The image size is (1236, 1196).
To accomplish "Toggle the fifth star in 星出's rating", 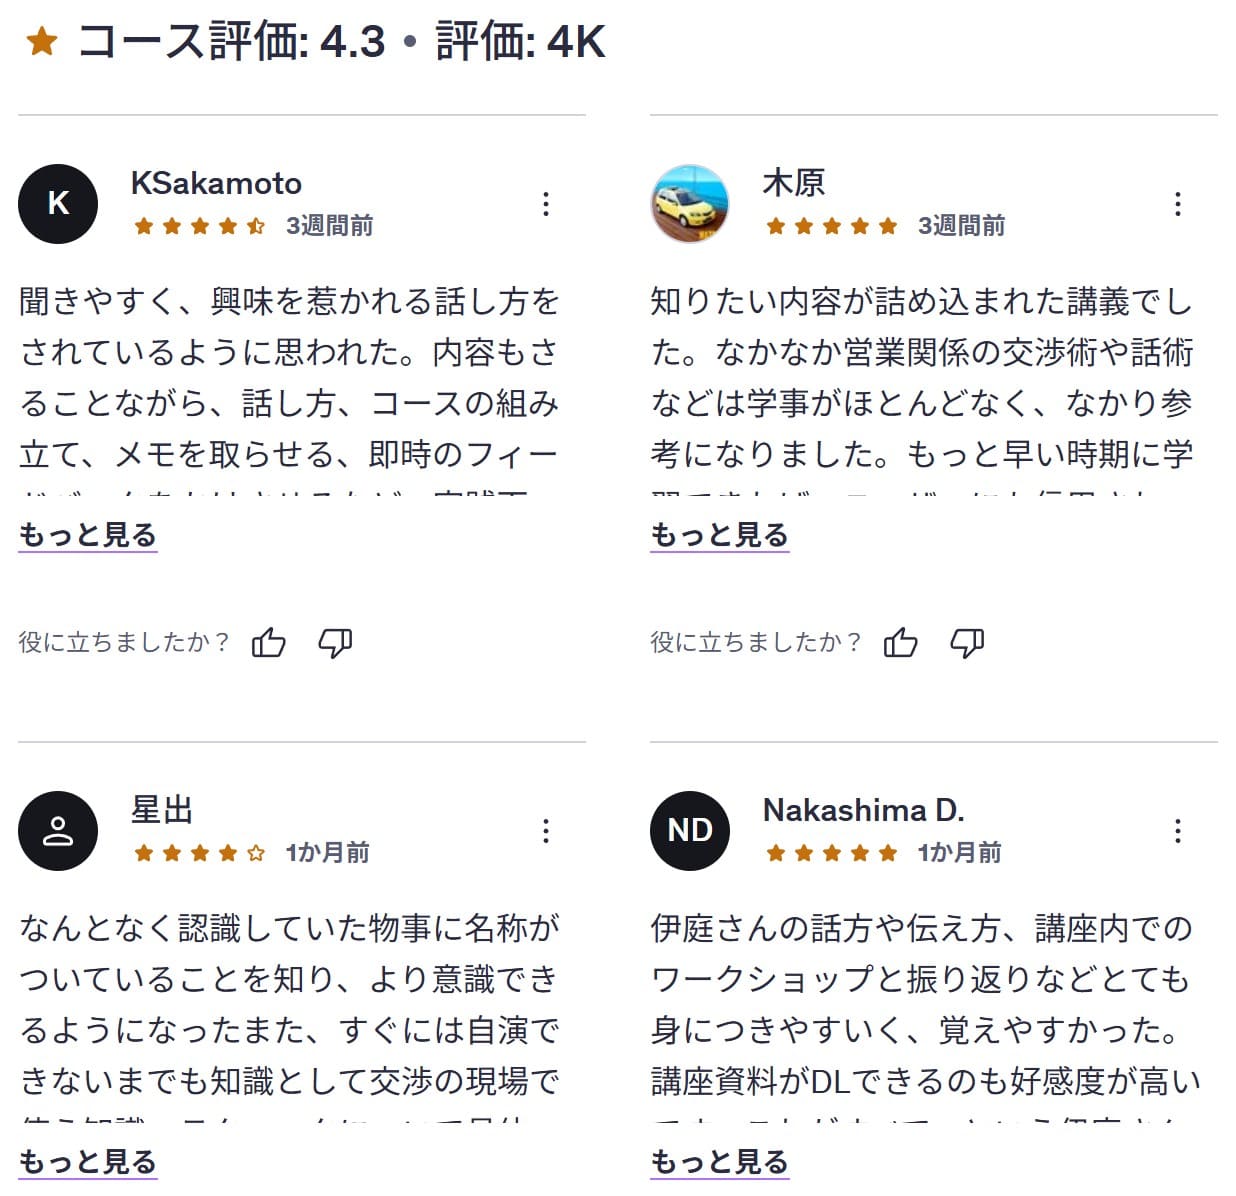I will (x=253, y=854).
